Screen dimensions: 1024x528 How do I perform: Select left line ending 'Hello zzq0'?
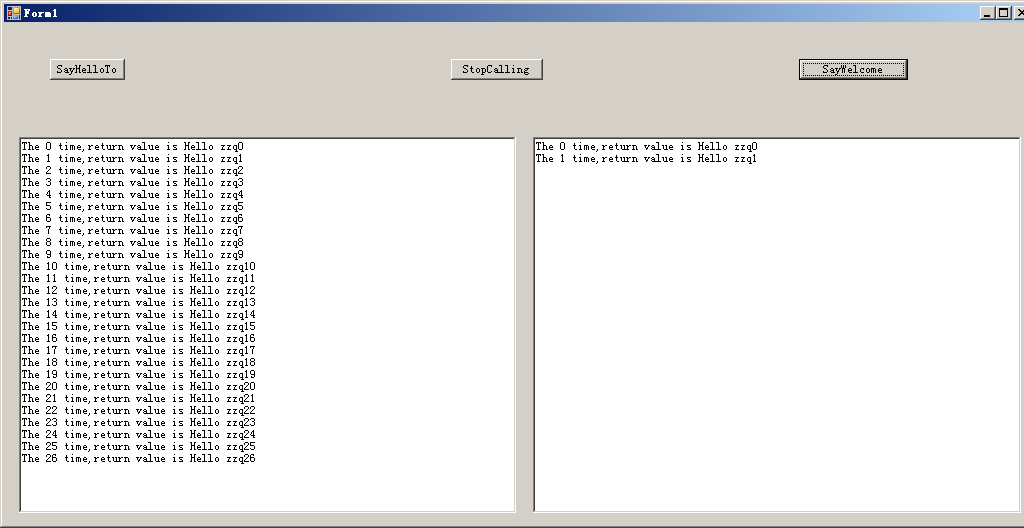click(x=133, y=146)
